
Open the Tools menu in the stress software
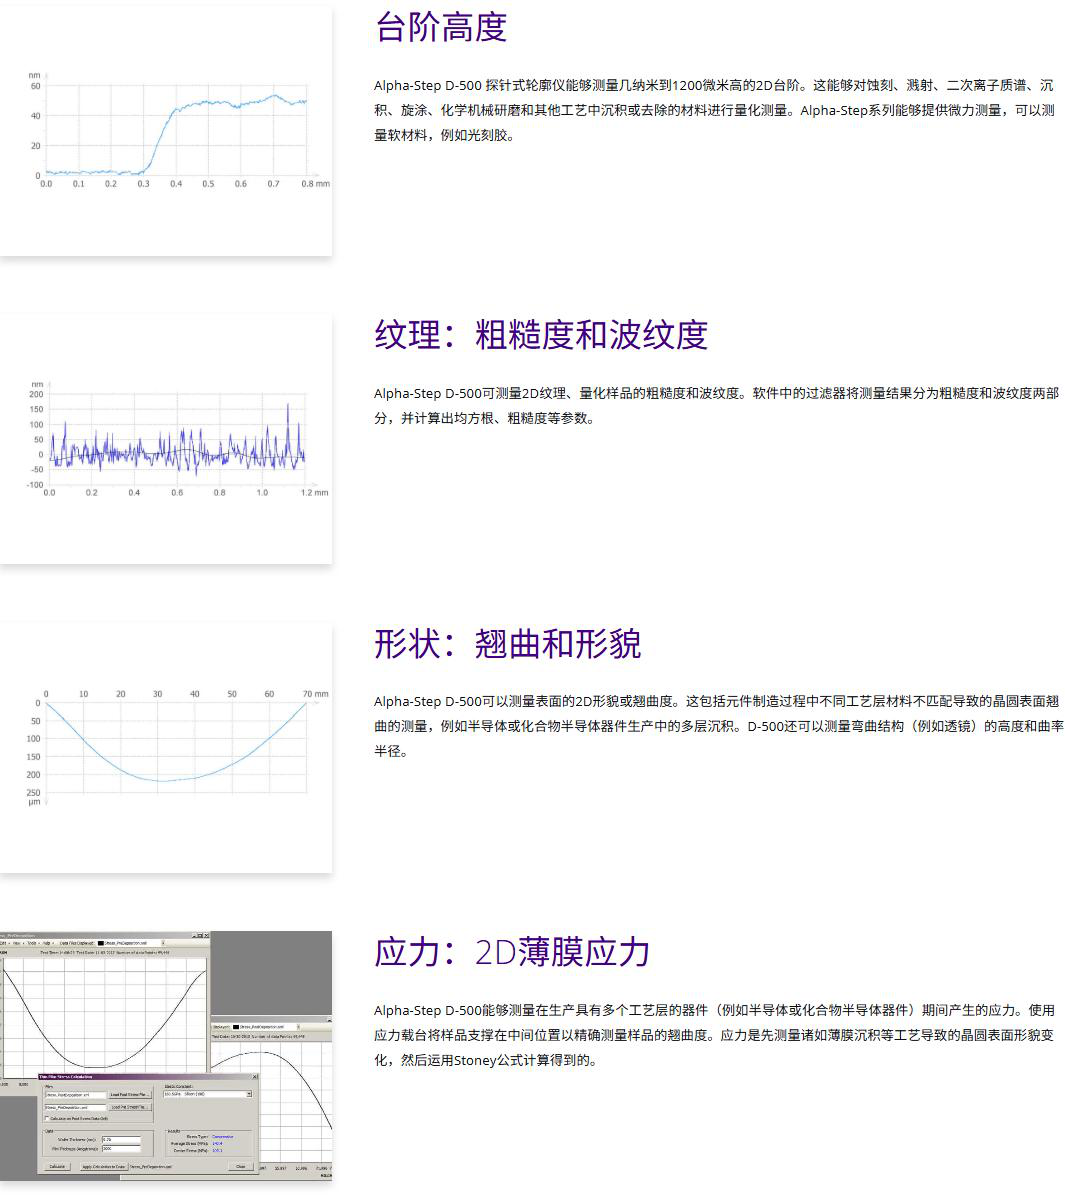pyautogui.click(x=31, y=943)
